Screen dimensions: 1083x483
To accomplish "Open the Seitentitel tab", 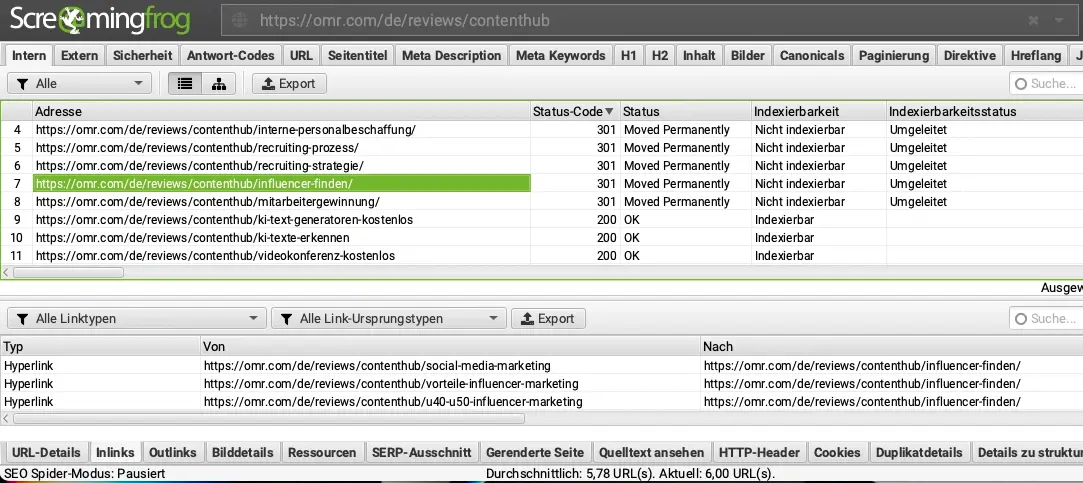I will 358,55.
